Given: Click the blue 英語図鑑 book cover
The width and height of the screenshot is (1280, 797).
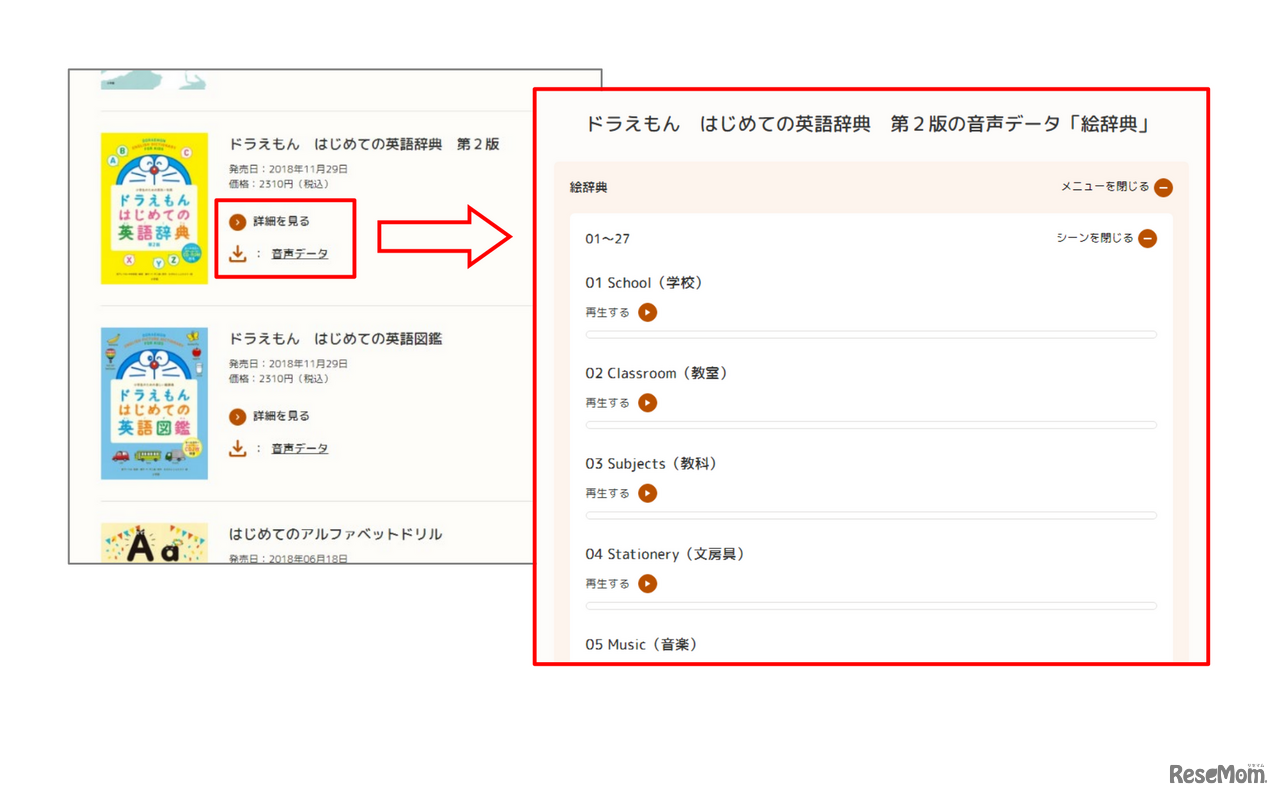Looking at the screenshot, I should coord(154,403).
